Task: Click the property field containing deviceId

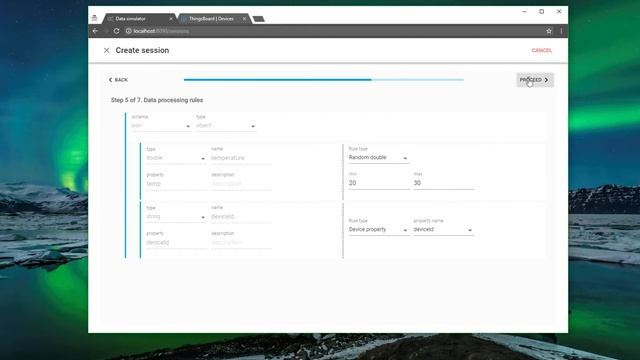Action: coord(176,242)
